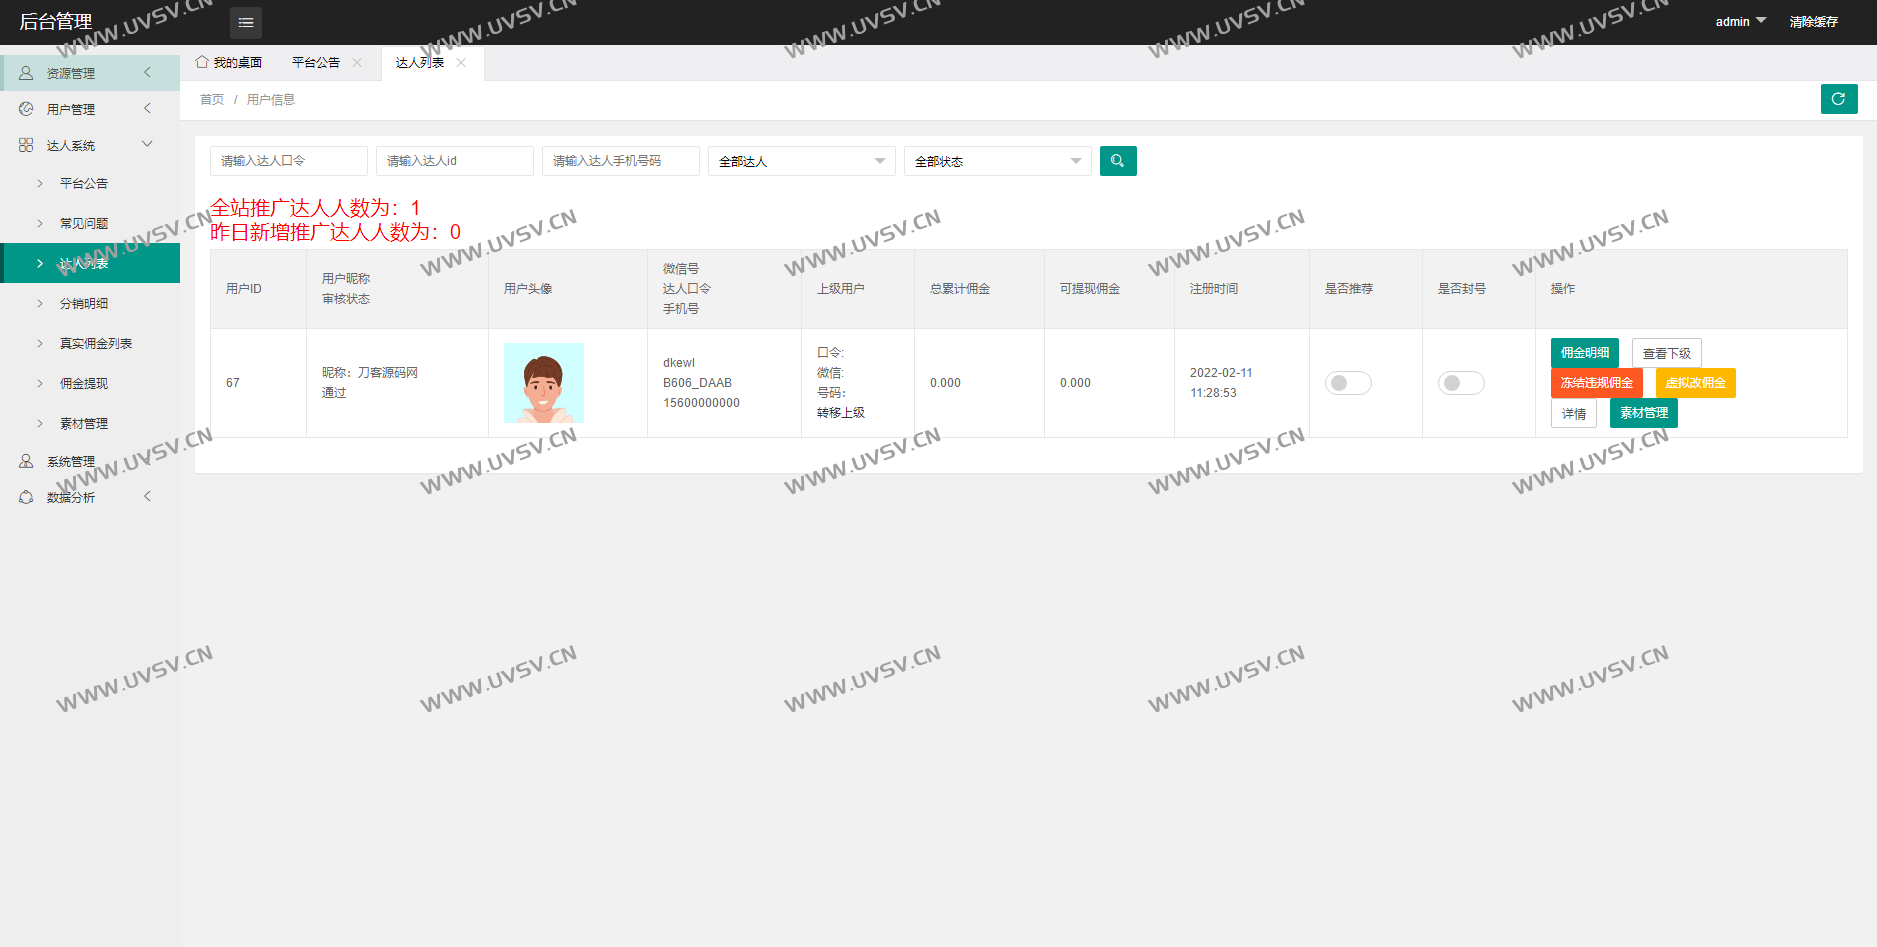
Task: Click the phone number 15600000000
Action: tap(702, 403)
